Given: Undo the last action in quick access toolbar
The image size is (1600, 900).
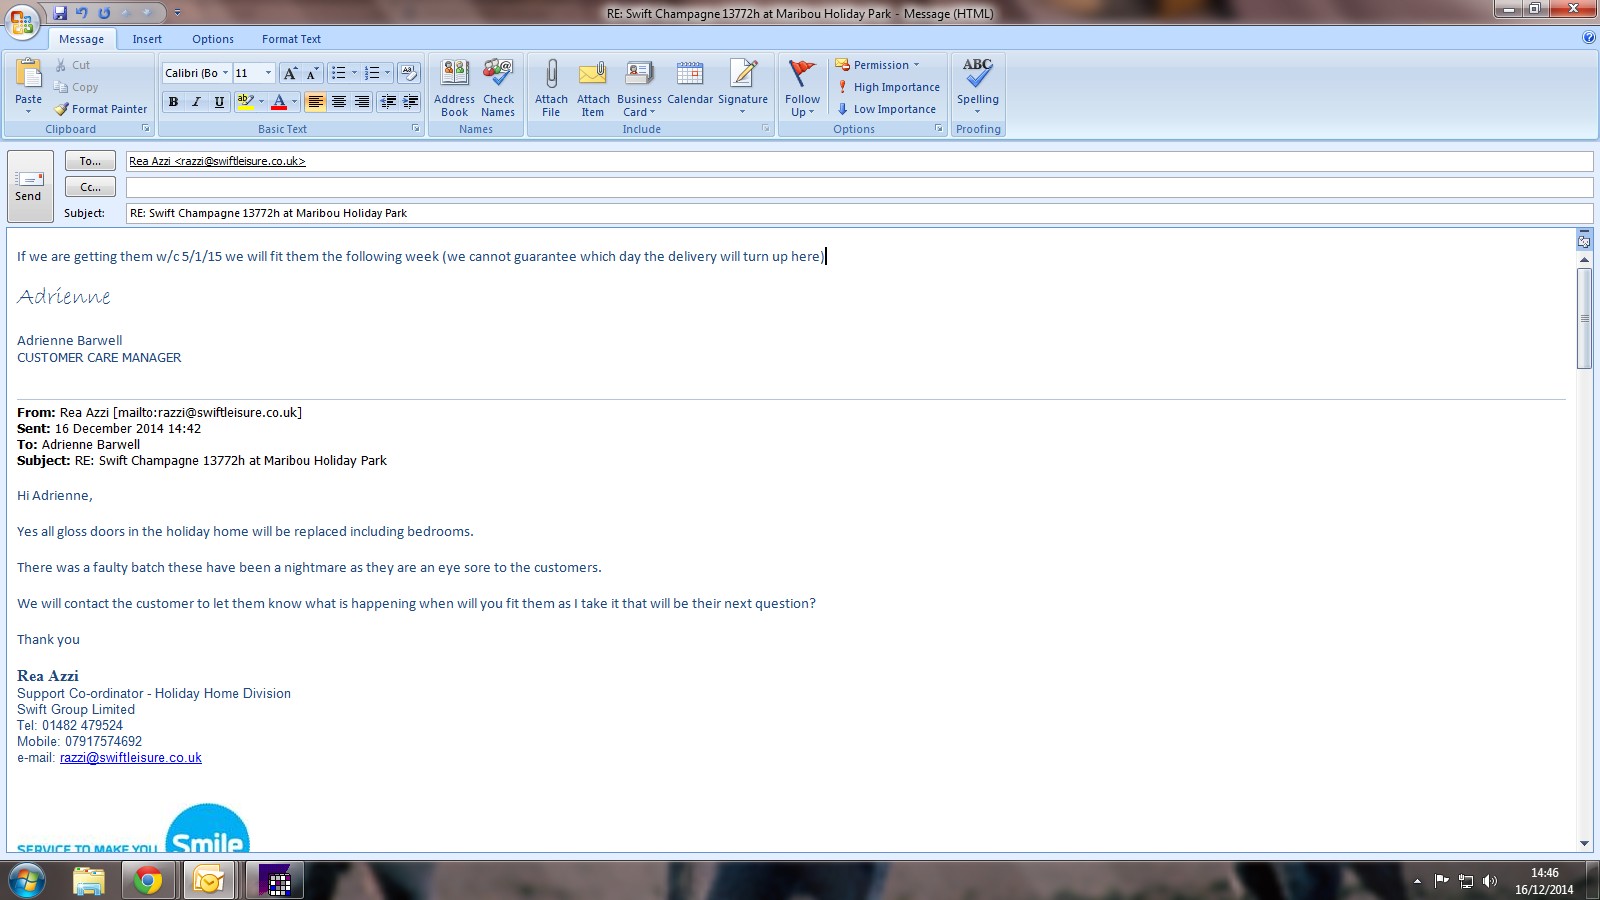Looking at the screenshot, I should point(82,13).
